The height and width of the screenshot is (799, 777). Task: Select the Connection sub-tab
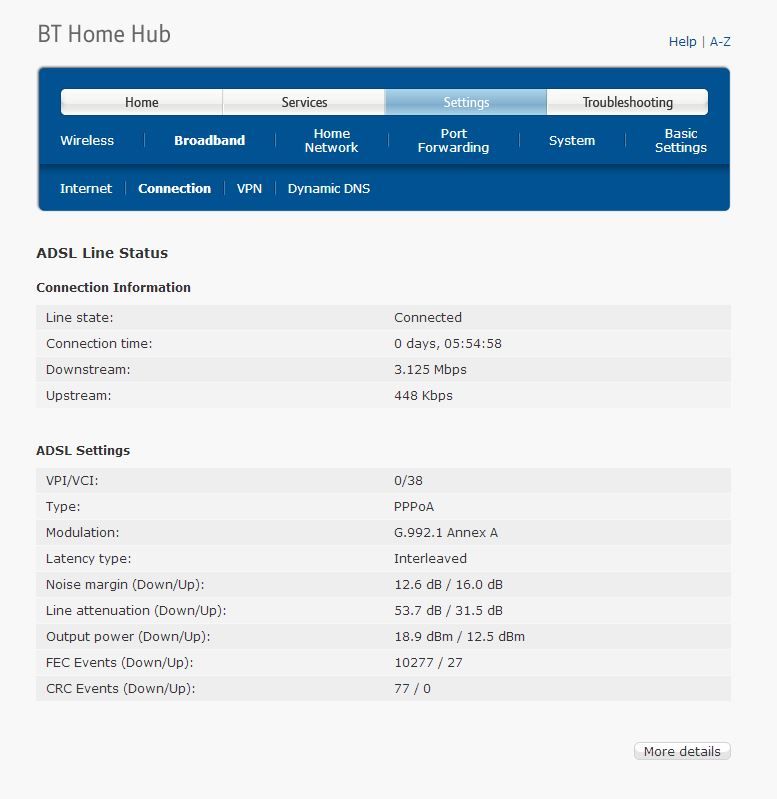(x=174, y=189)
